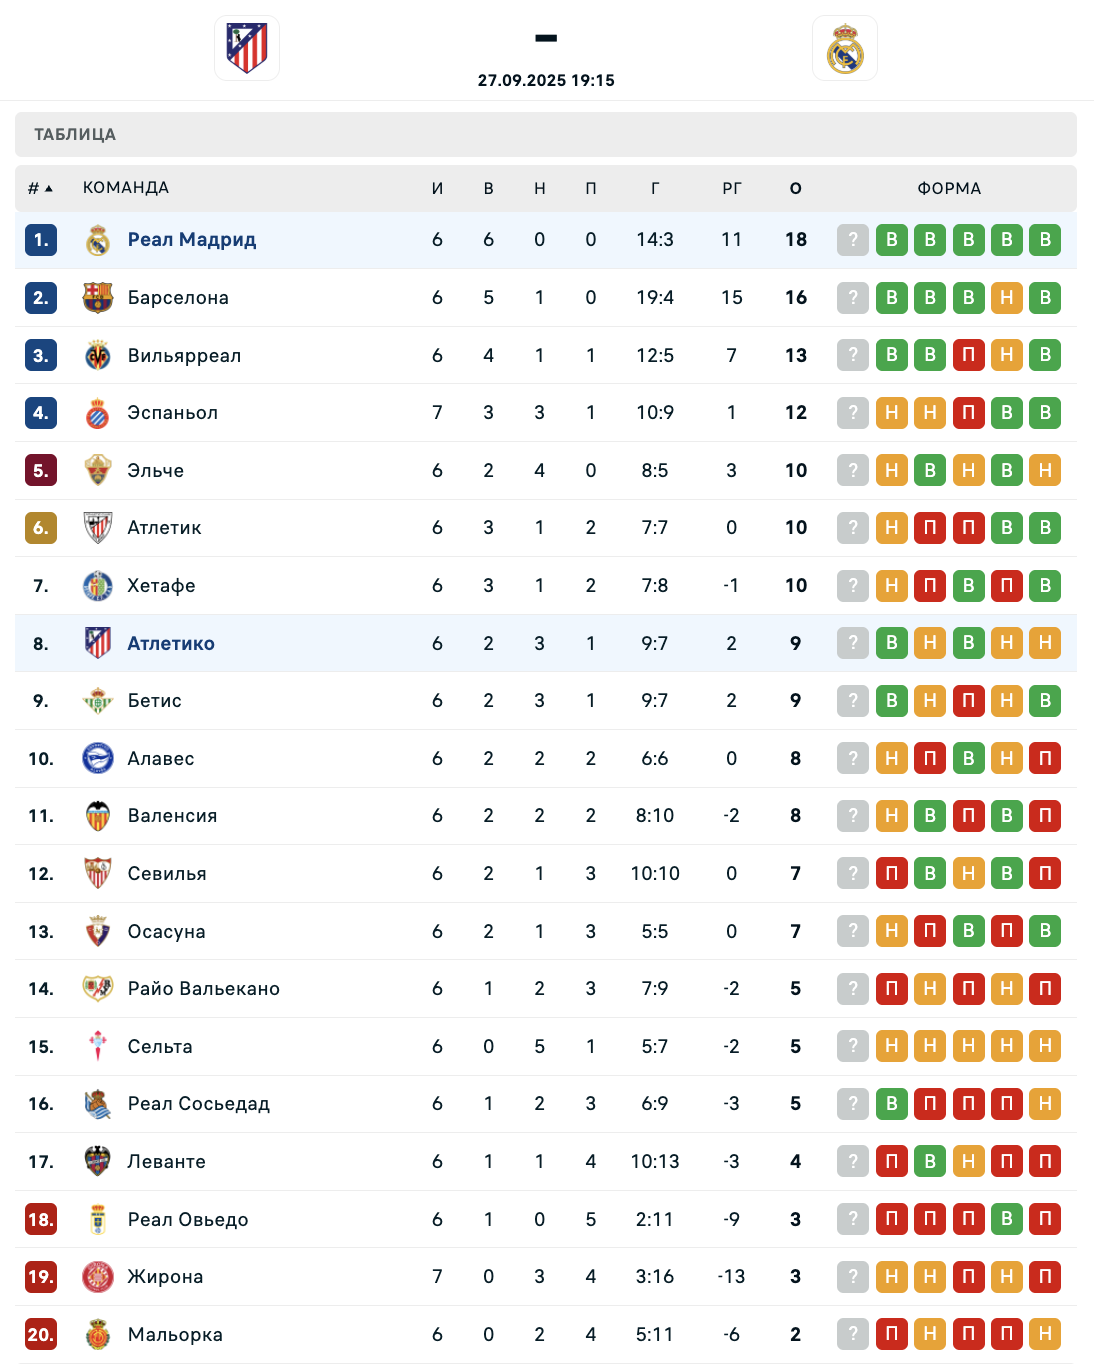The width and height of the screenshot is (1094, 1368).
Task: Click the Getafe club badge
Action: [98, 586]
